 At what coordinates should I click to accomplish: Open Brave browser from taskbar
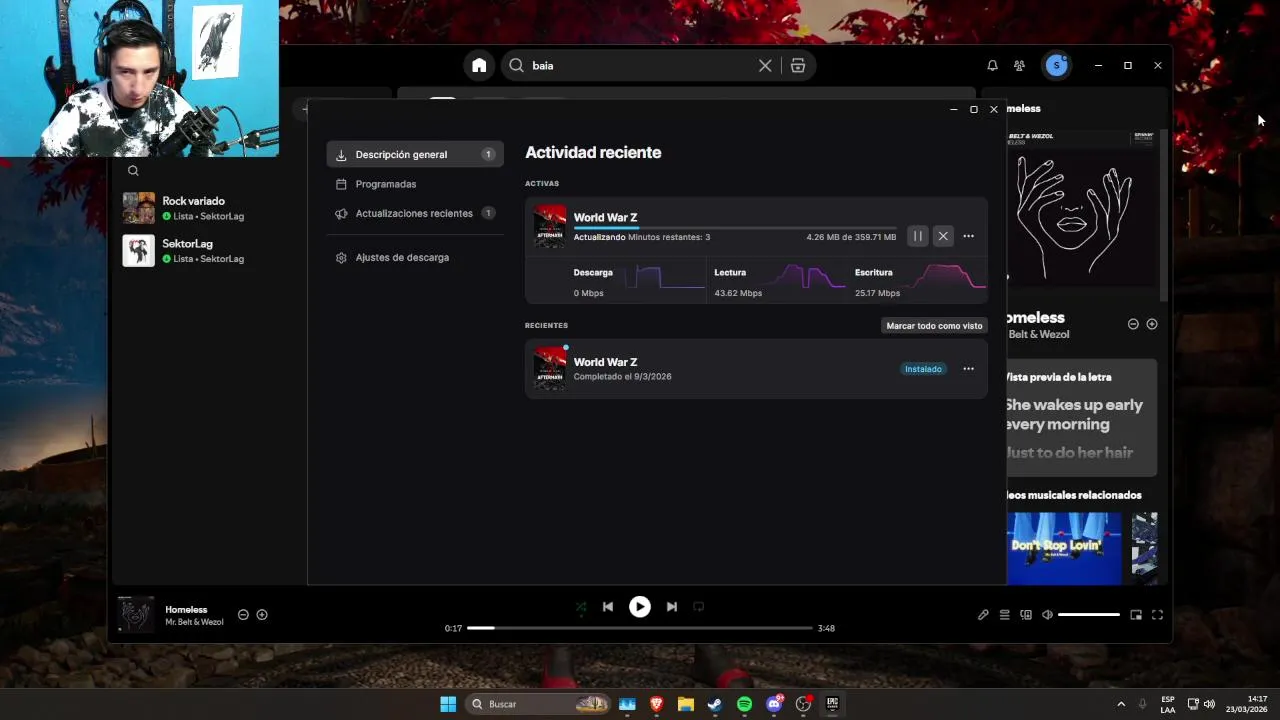click(x=656, y=704)
